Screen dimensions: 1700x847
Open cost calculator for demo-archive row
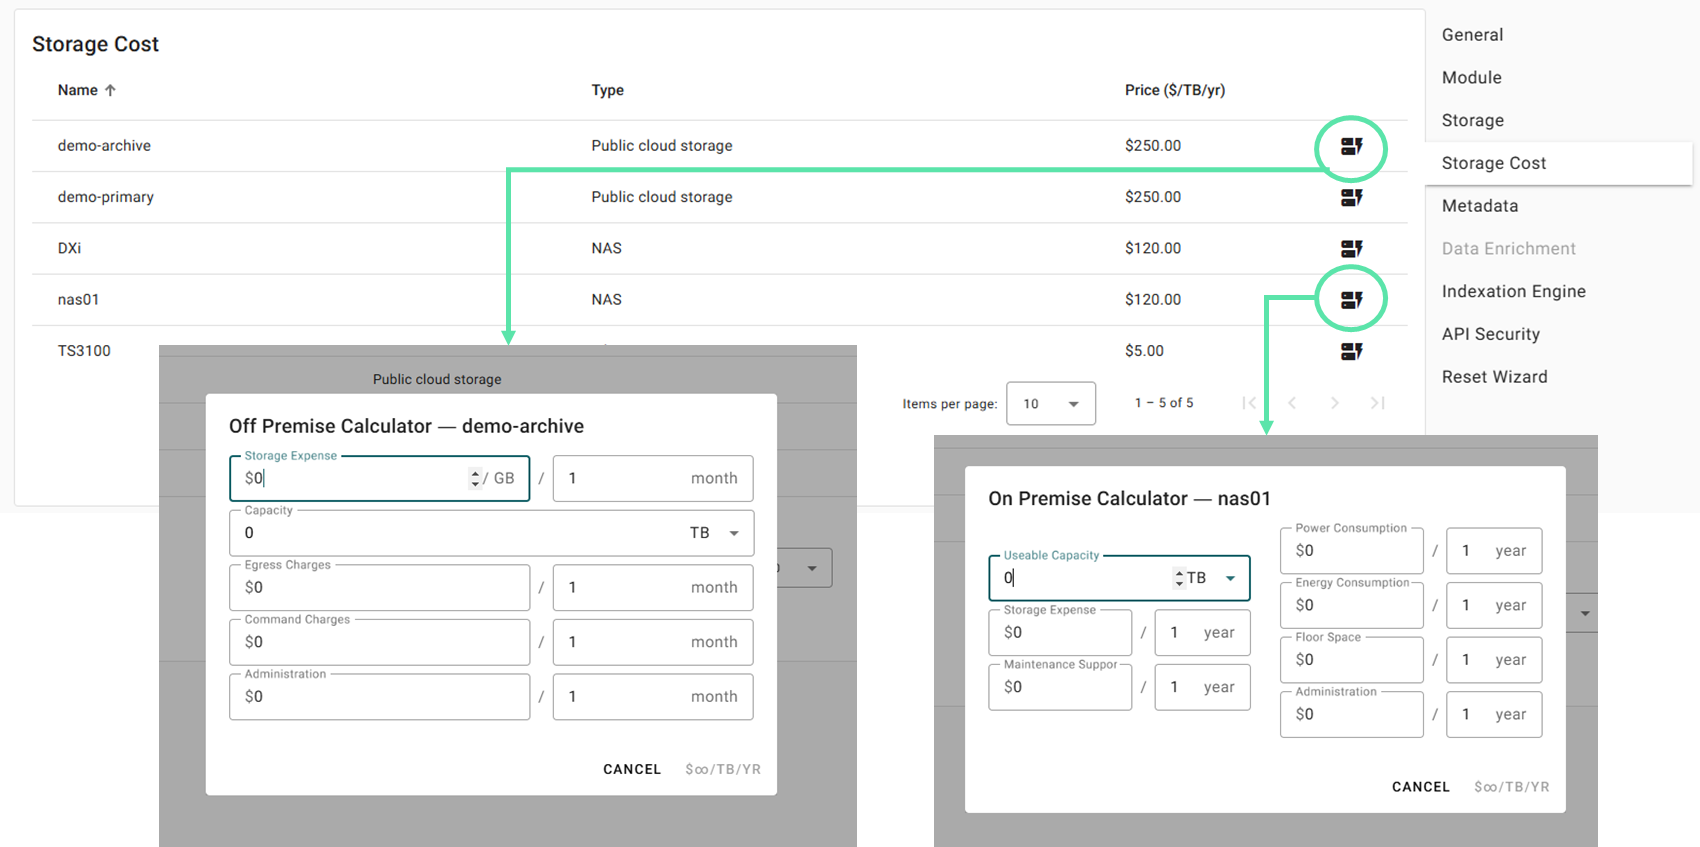1351,147
